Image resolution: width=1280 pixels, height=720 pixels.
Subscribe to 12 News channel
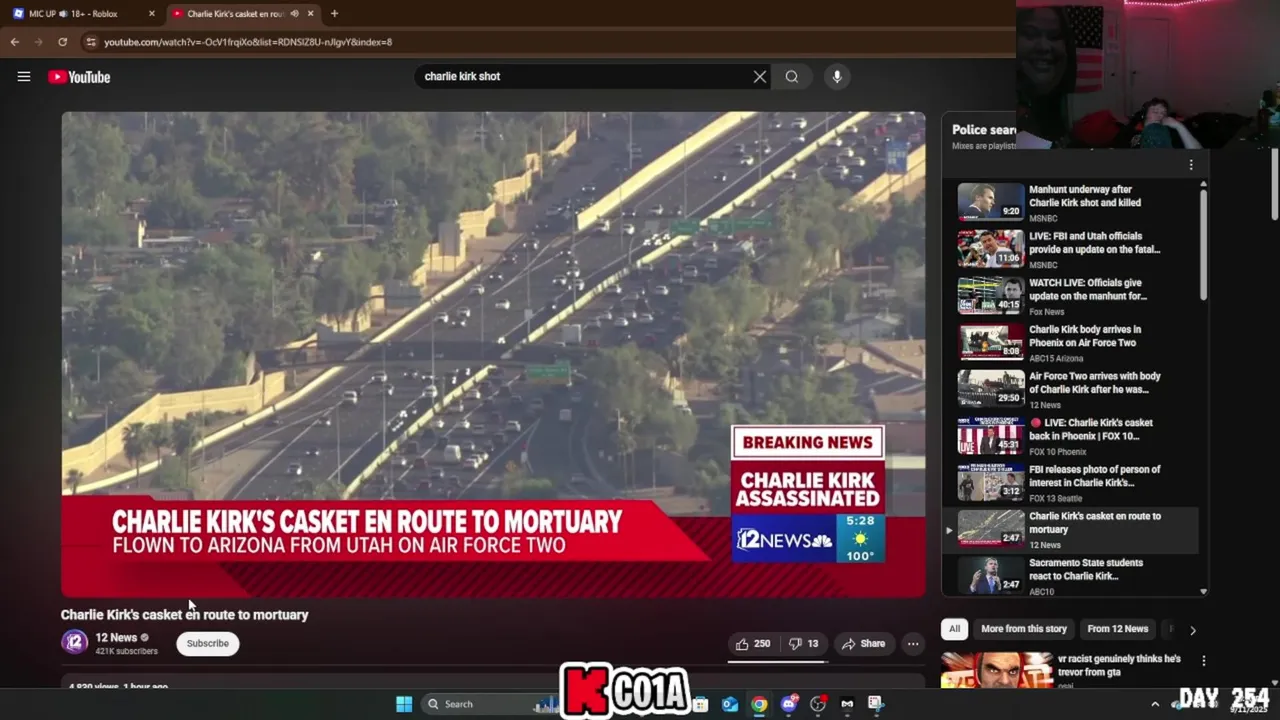208,643
